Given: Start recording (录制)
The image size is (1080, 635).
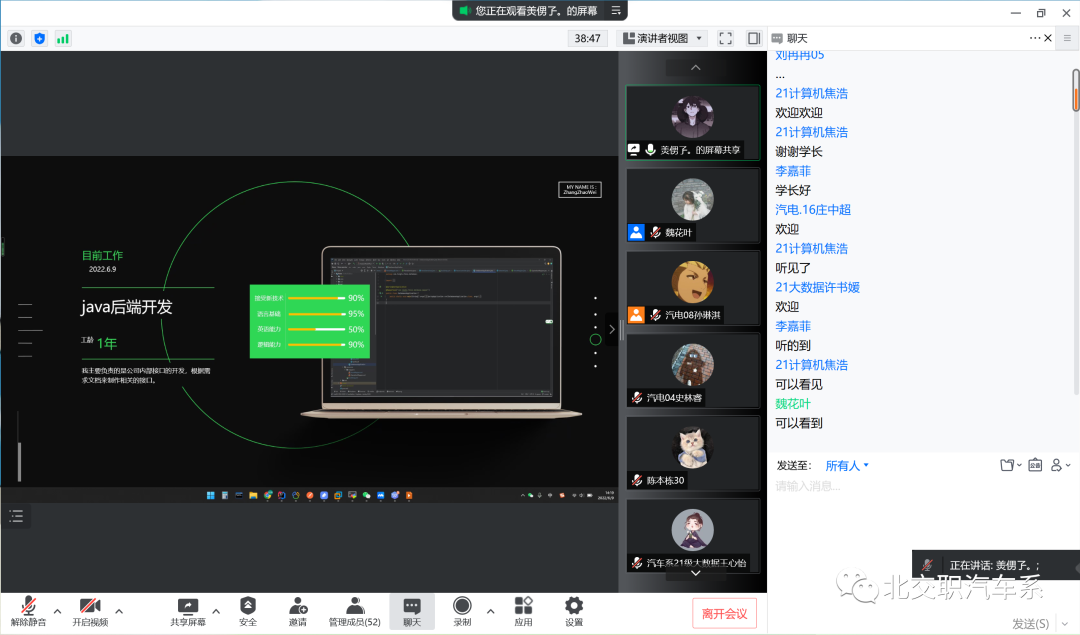Looking at the screenshot, I should (462, 611).
